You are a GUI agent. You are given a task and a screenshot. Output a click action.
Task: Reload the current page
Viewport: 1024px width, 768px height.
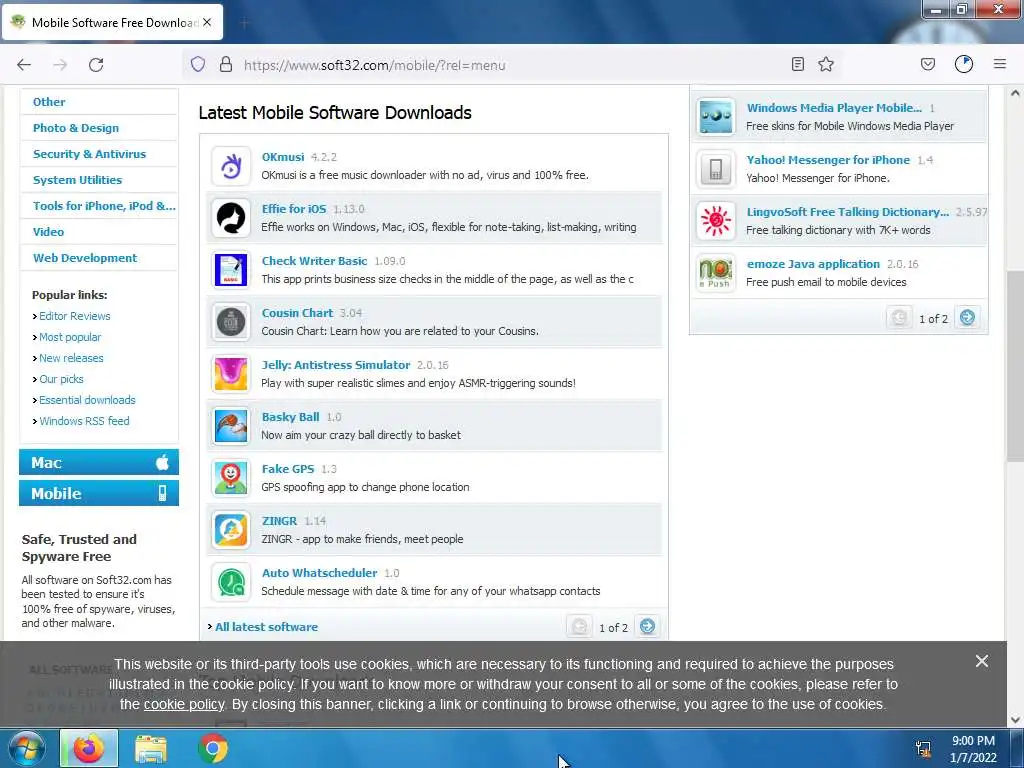tap(96, 65)
